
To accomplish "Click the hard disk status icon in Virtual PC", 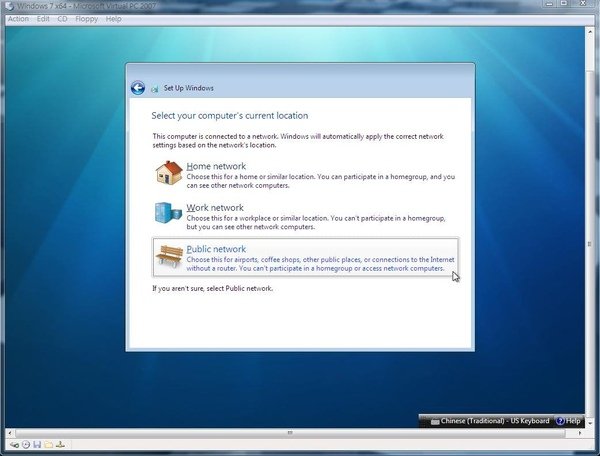I will [x=15, y=445].
